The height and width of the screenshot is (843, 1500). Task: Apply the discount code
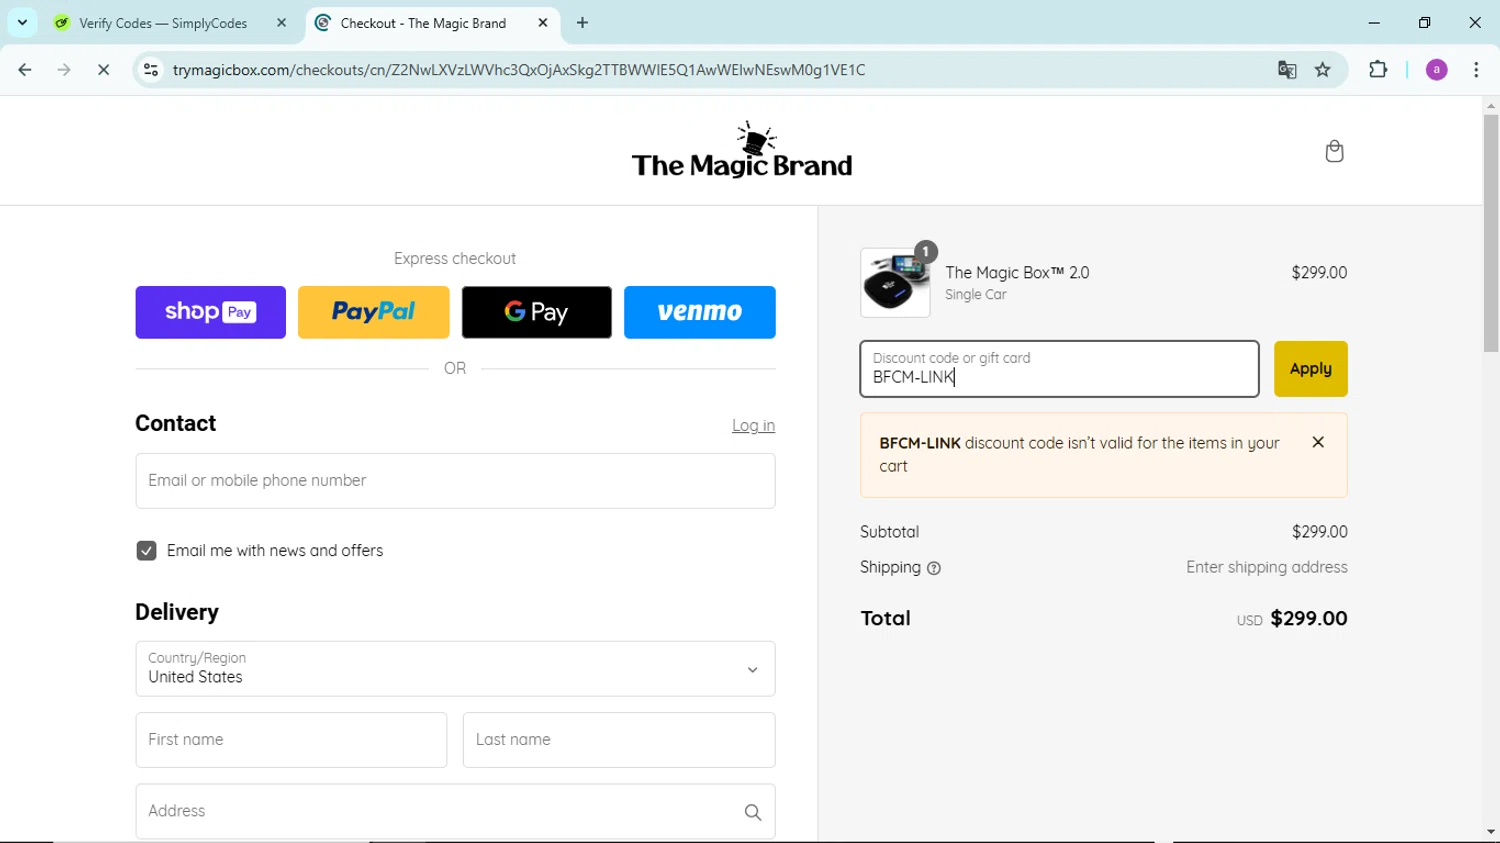click(1310, 369)
